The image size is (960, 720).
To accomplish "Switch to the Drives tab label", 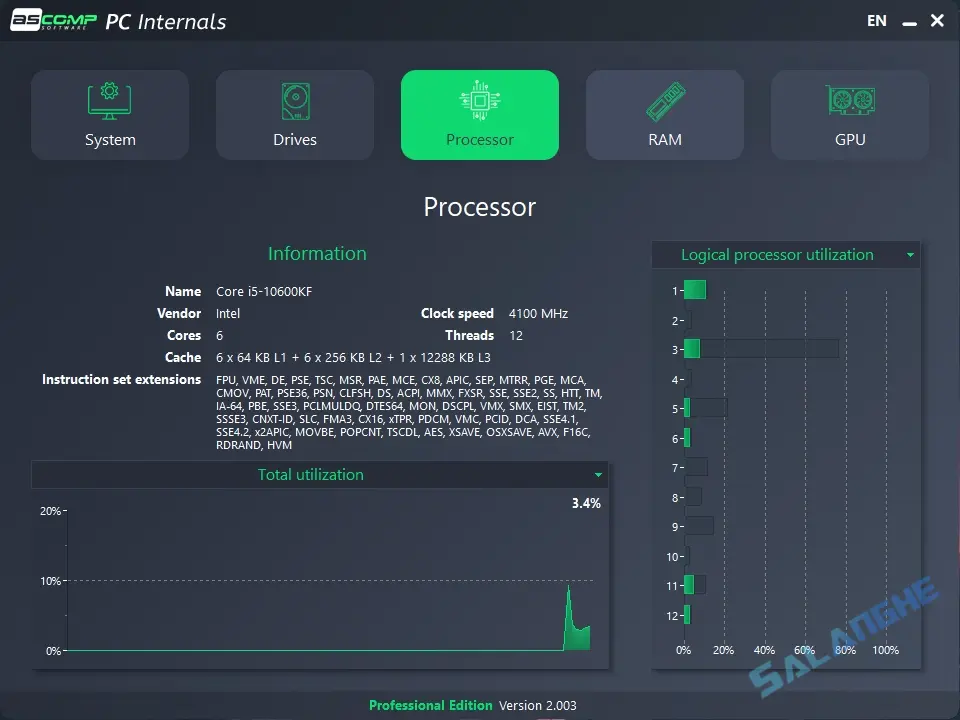I will tap(295, 140).
